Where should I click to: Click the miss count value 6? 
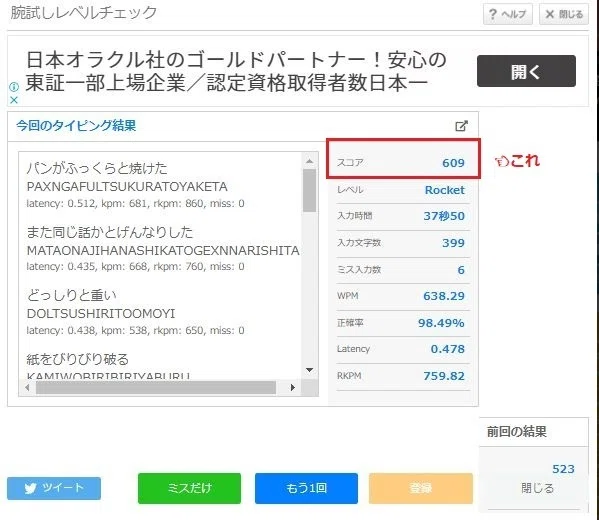click(461, 270)
